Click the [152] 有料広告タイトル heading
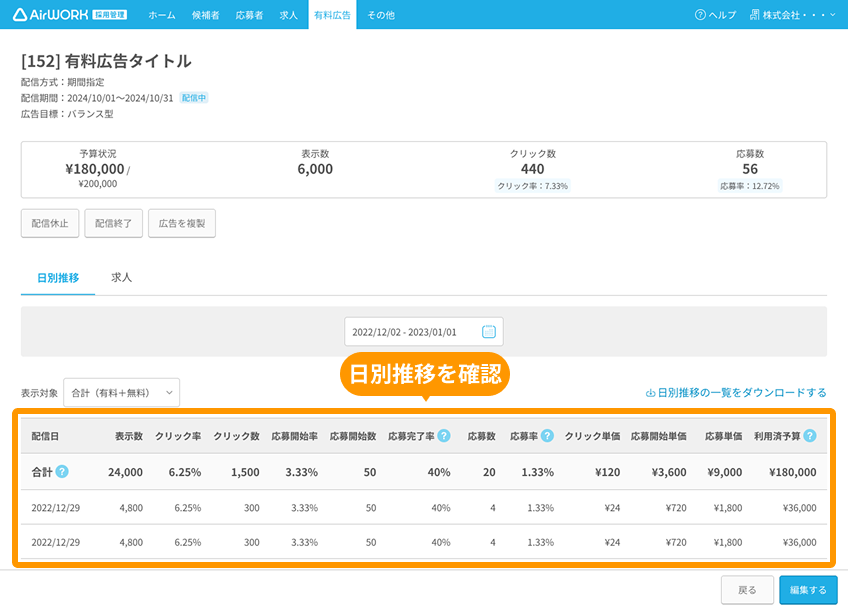This screenshot has height=610, width=848. click(x=106, y=61)
